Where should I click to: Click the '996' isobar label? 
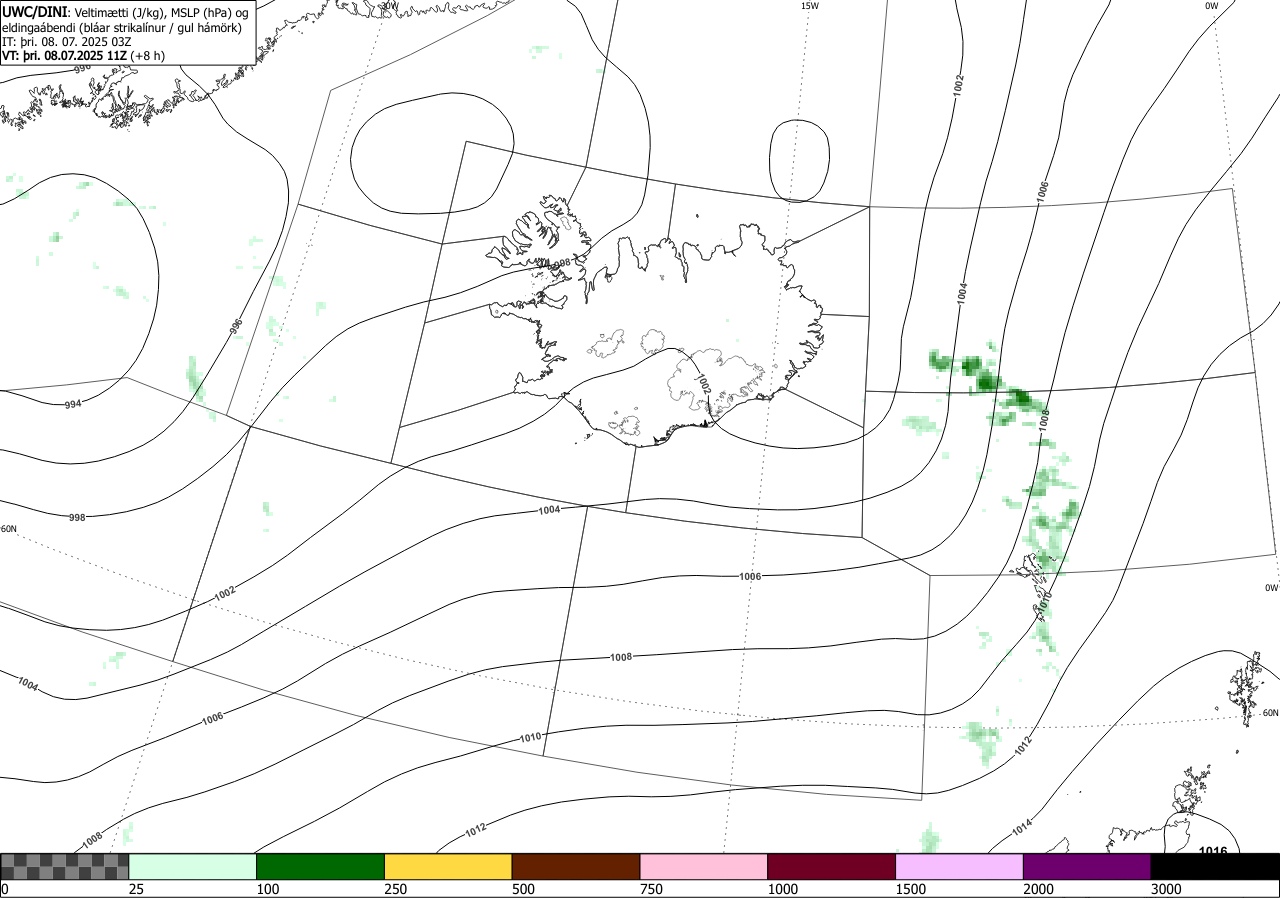pos(237,328)
